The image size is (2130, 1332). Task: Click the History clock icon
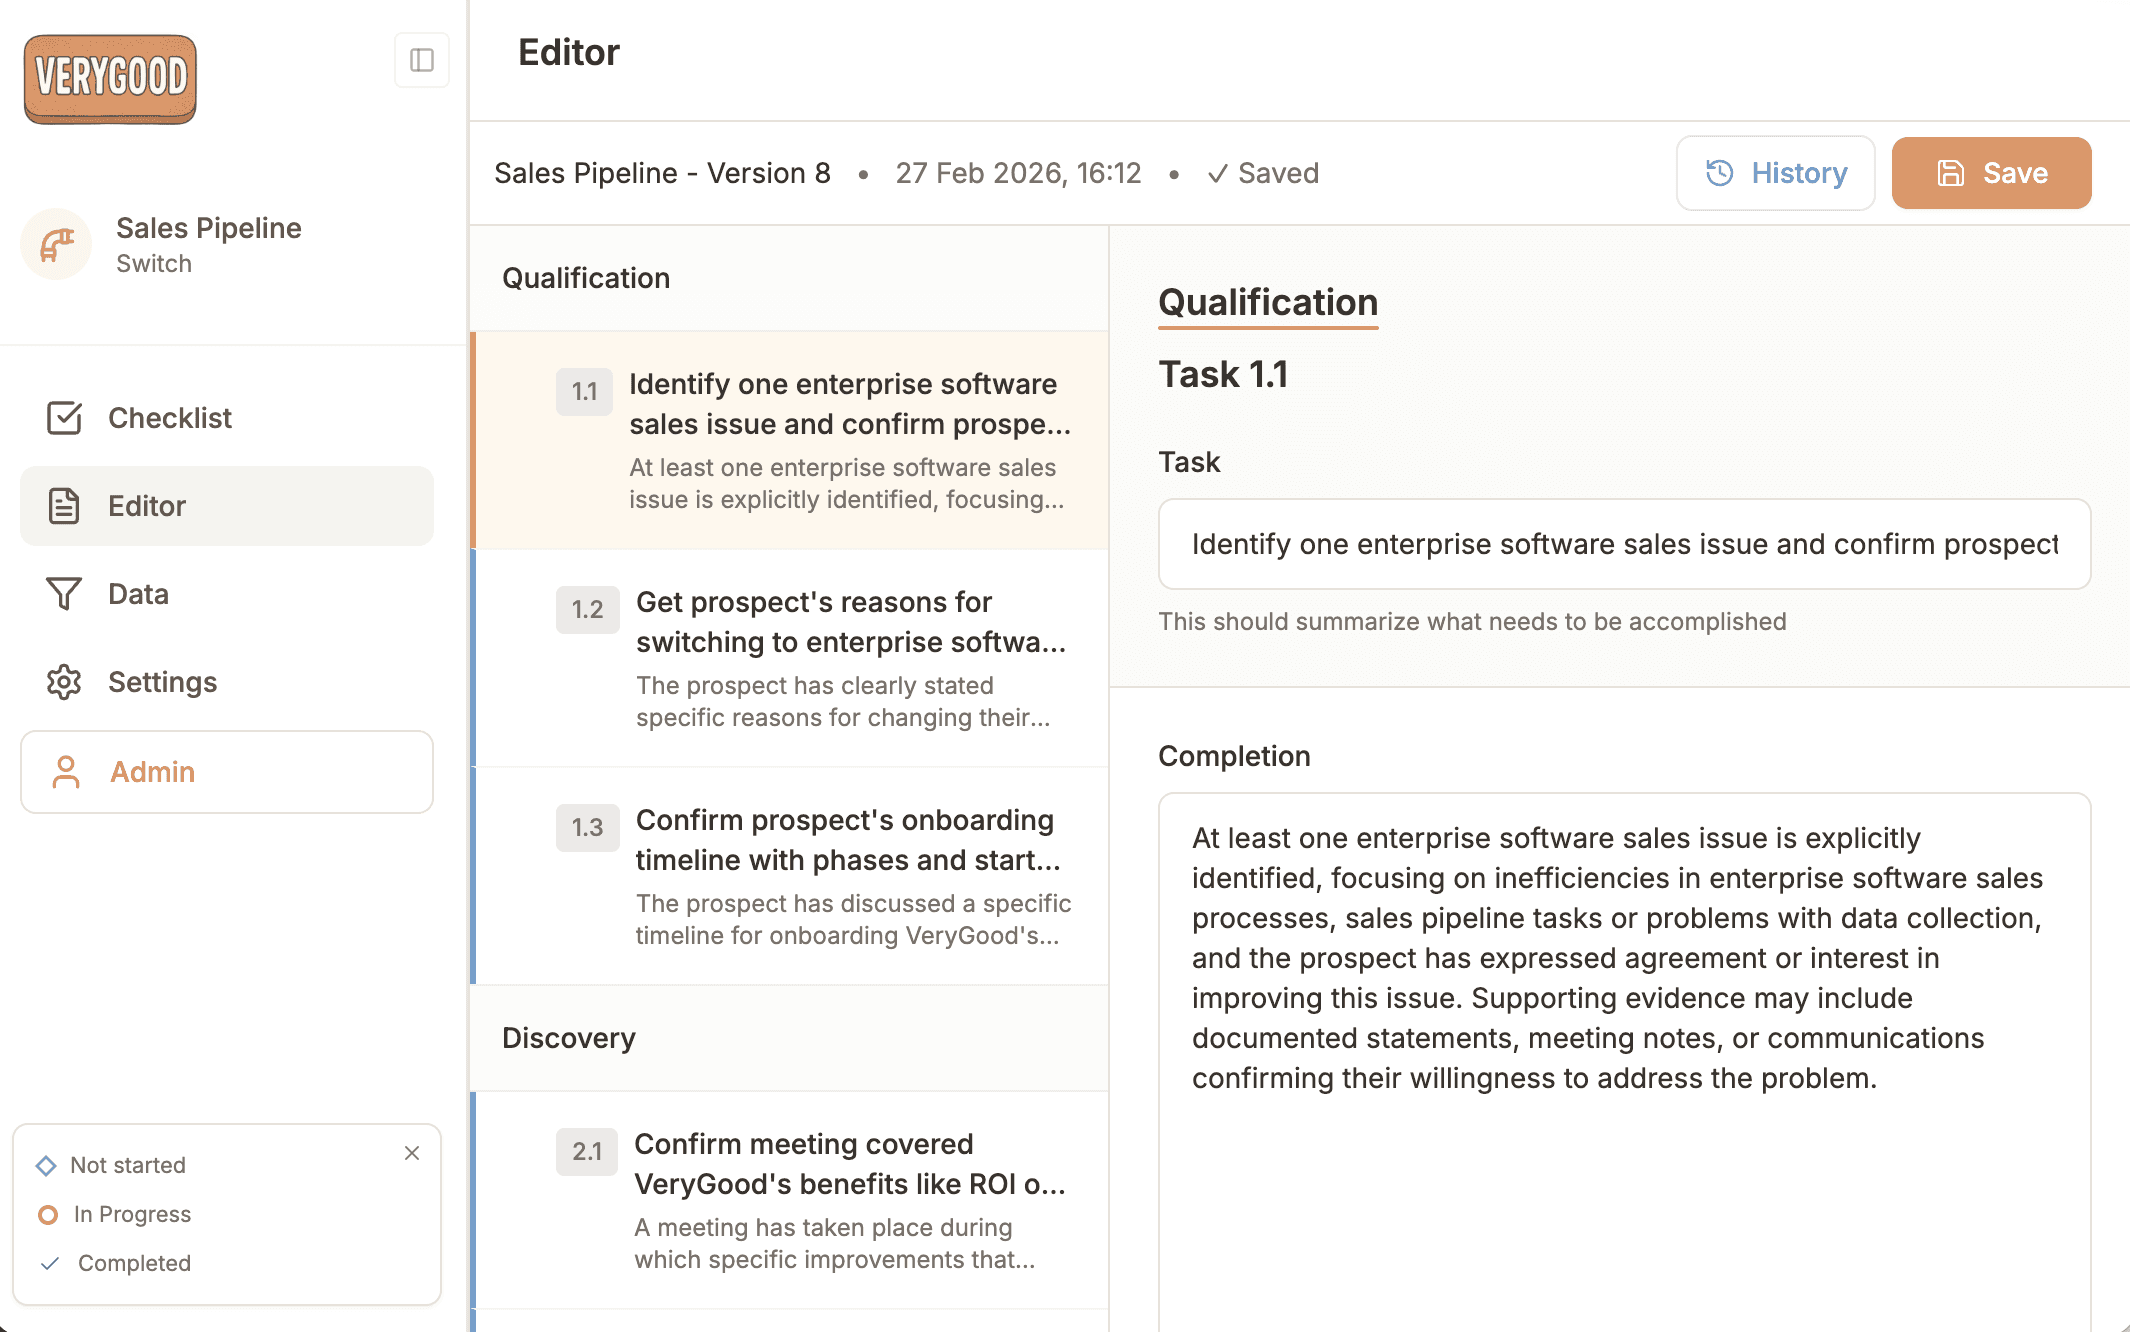1719,173
